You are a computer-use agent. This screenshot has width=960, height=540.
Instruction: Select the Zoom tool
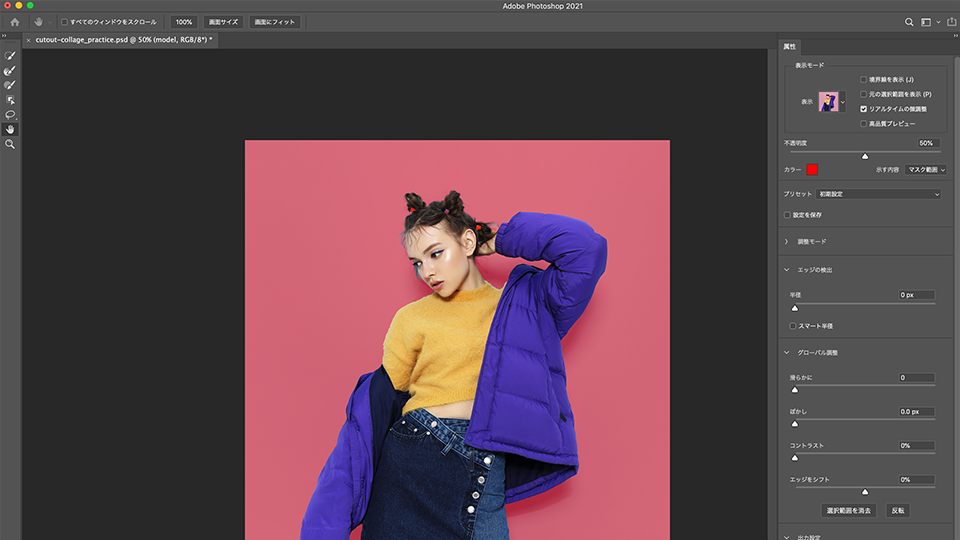coord(10,144)
